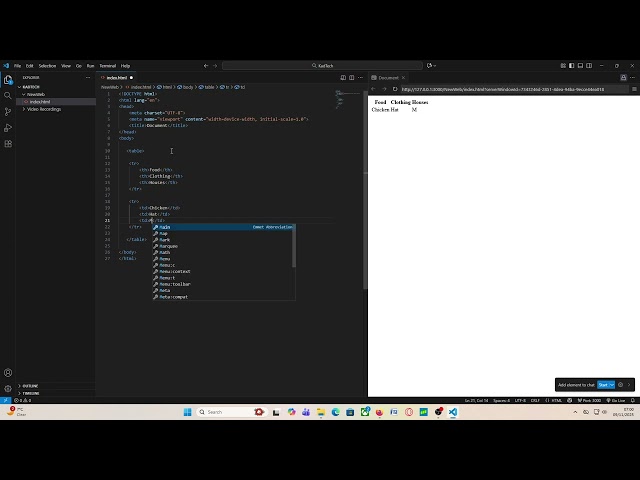640x480 pixels.
Task: Open the Edit menu
Action: pyautogui.click(x=29, y=65)
